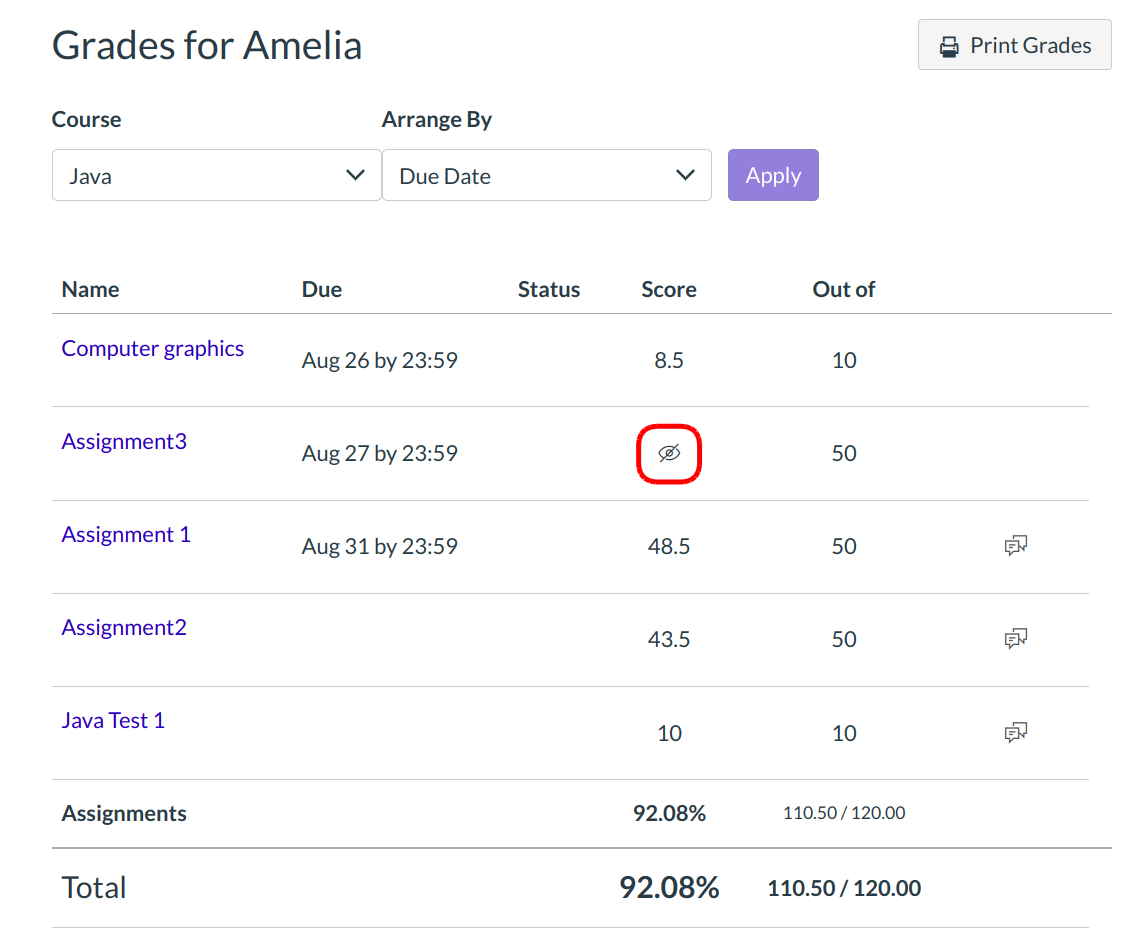Open the Assignment2 link
Image resolution: width=1144 pixels, height=942 pixels.
pos(124,628)
